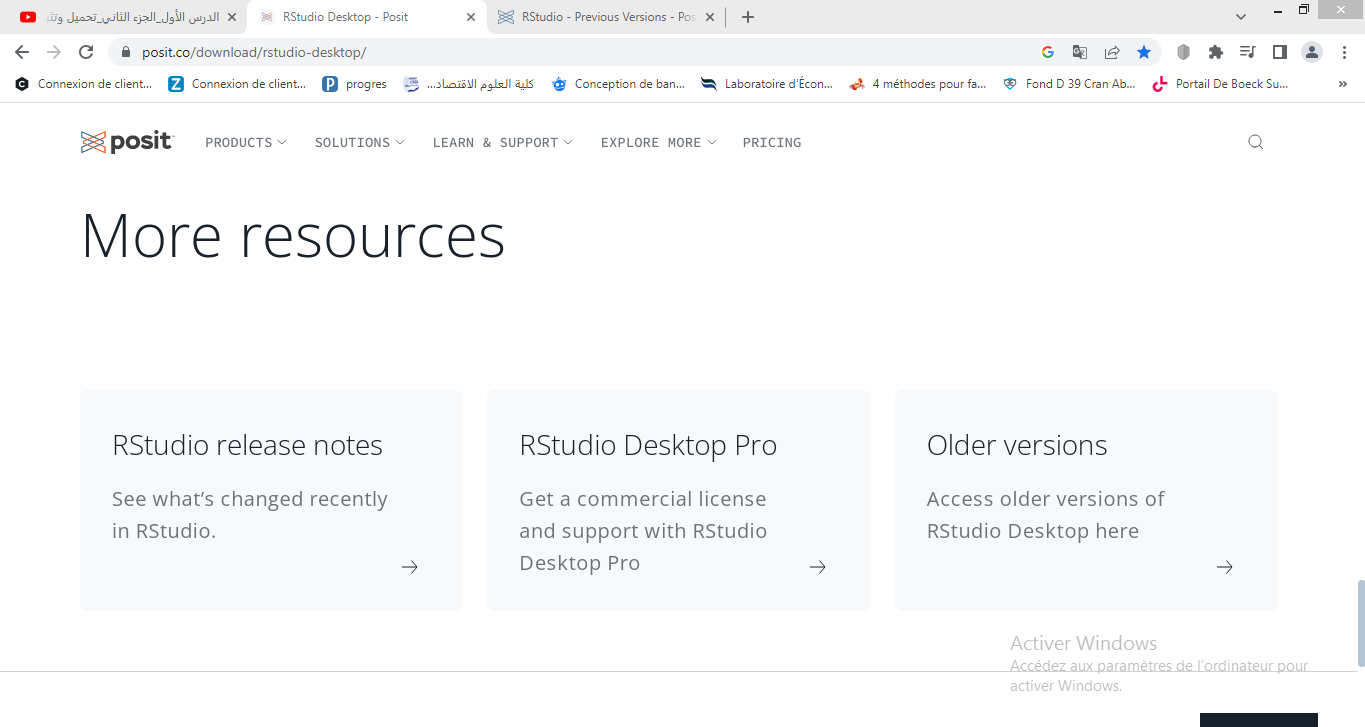
Task: Toggle the browser side panel
Action: 1279,52
